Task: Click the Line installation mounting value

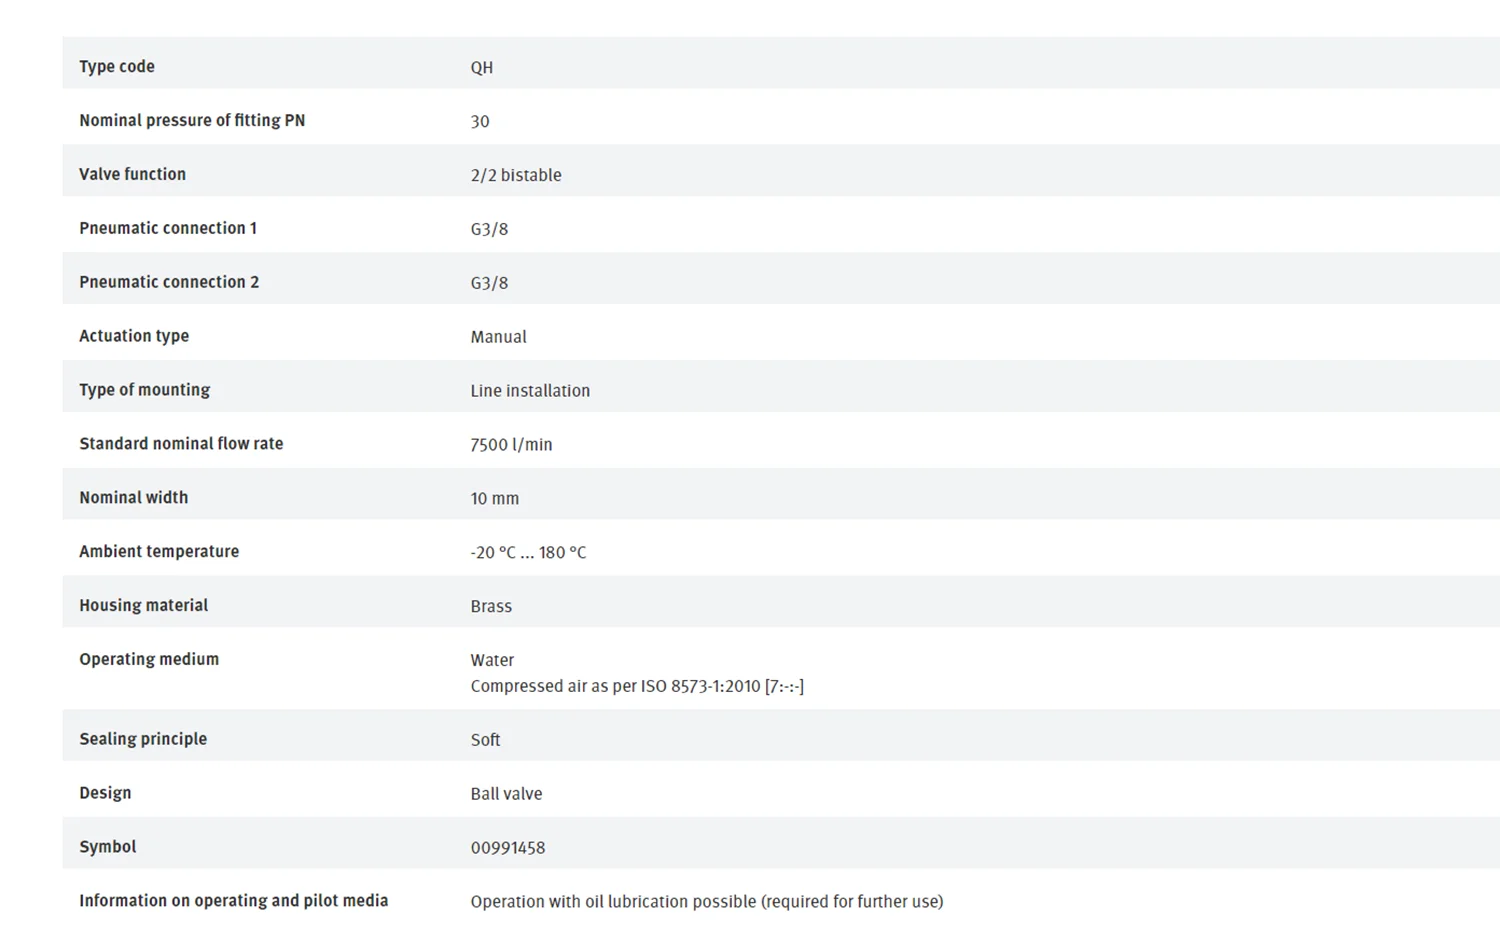Action: (x=530, y=391)
